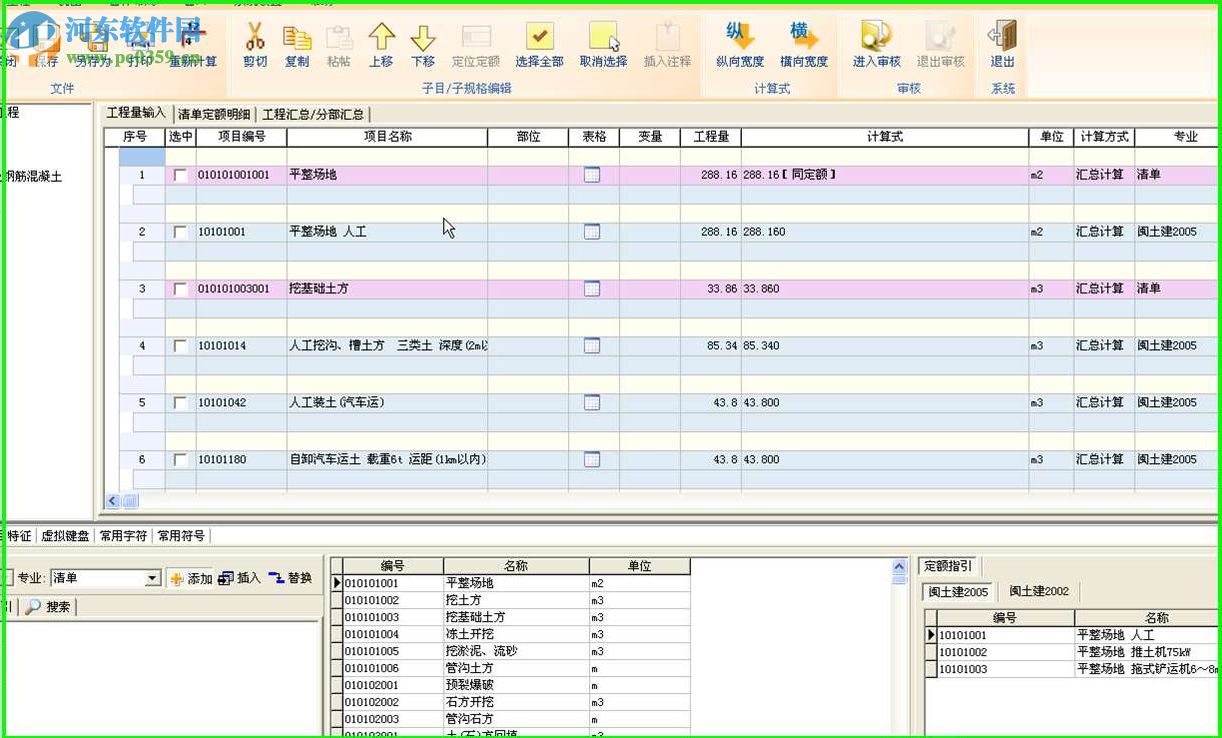
Task: Tick the checkbox for row 3 挖基础土方
Action: coord(180,289)
